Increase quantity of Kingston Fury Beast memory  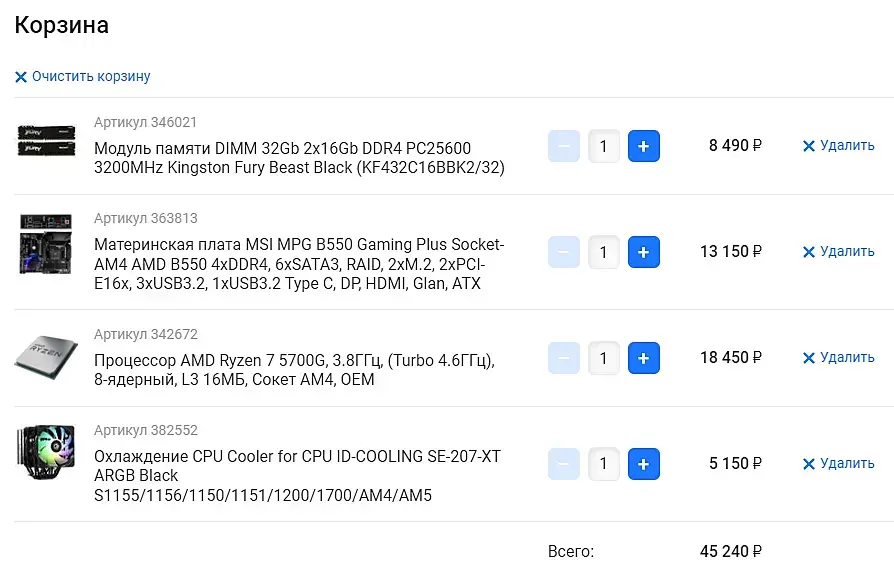[643, 146]
